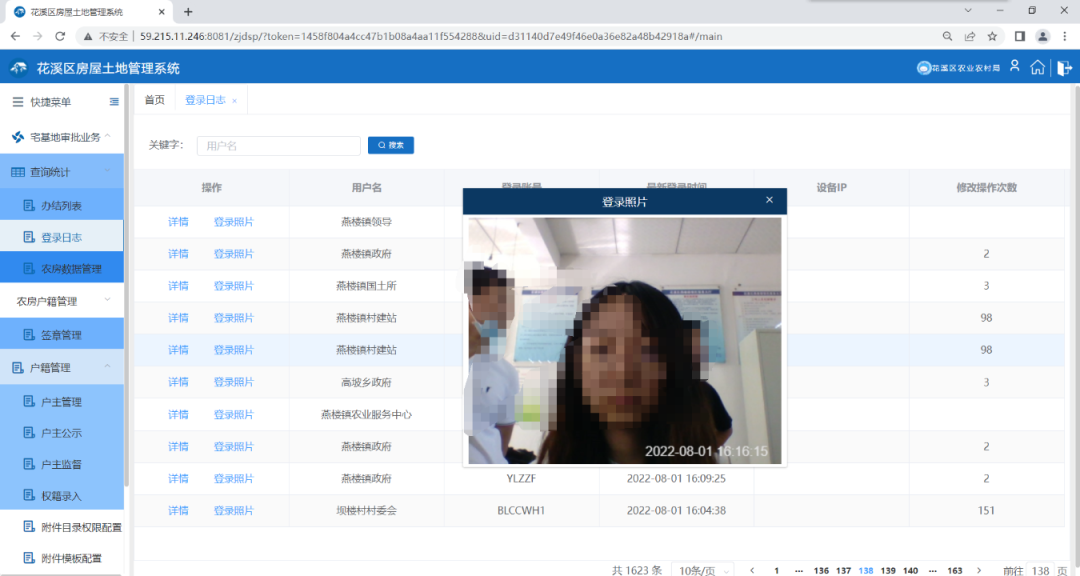Open 详情 for the 坝楼村村委会 row

click(x=178, y=510)
